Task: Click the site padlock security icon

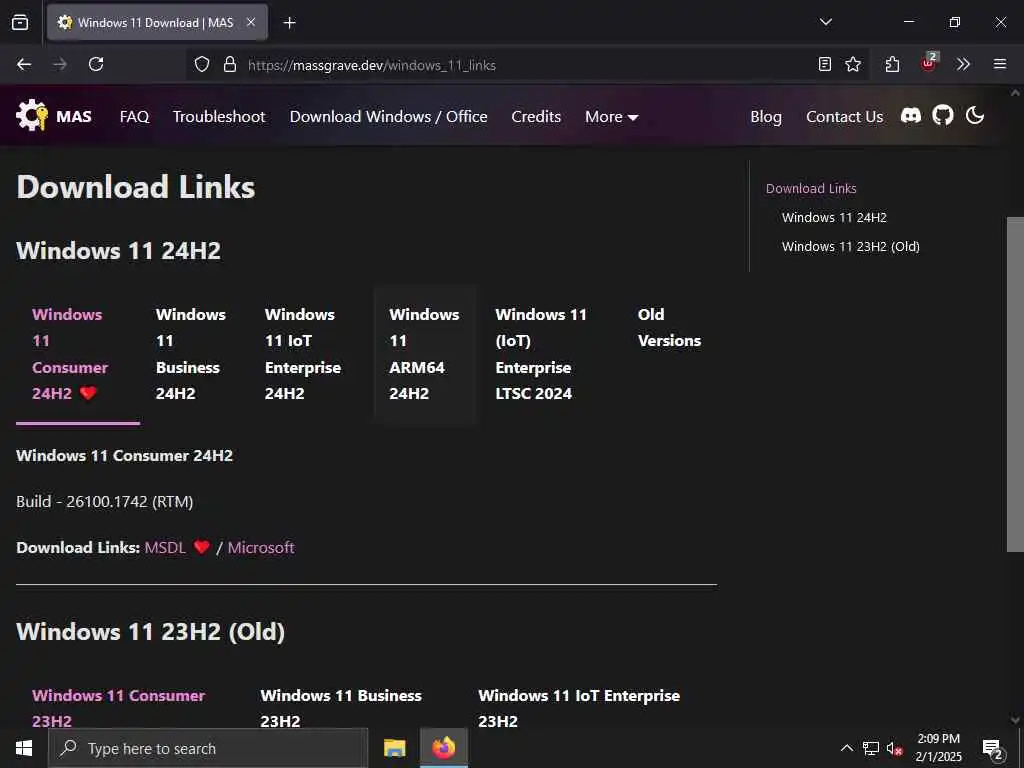Action: tap(229, 64)
